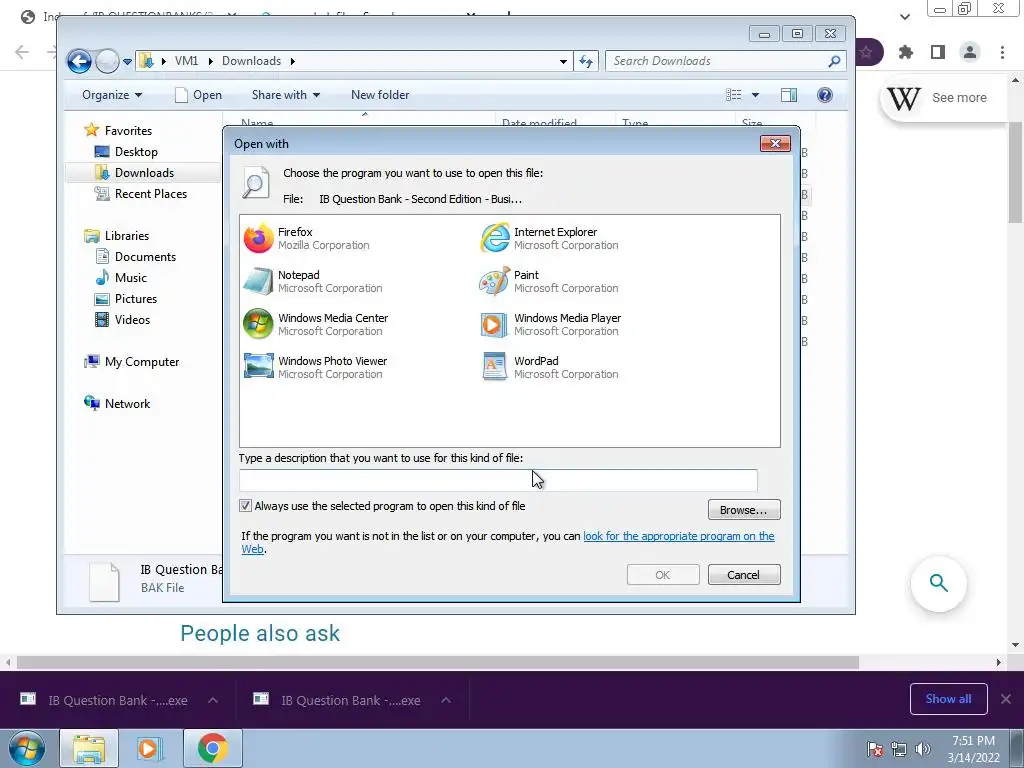Open the Organize menu

[x=112, y=95]
